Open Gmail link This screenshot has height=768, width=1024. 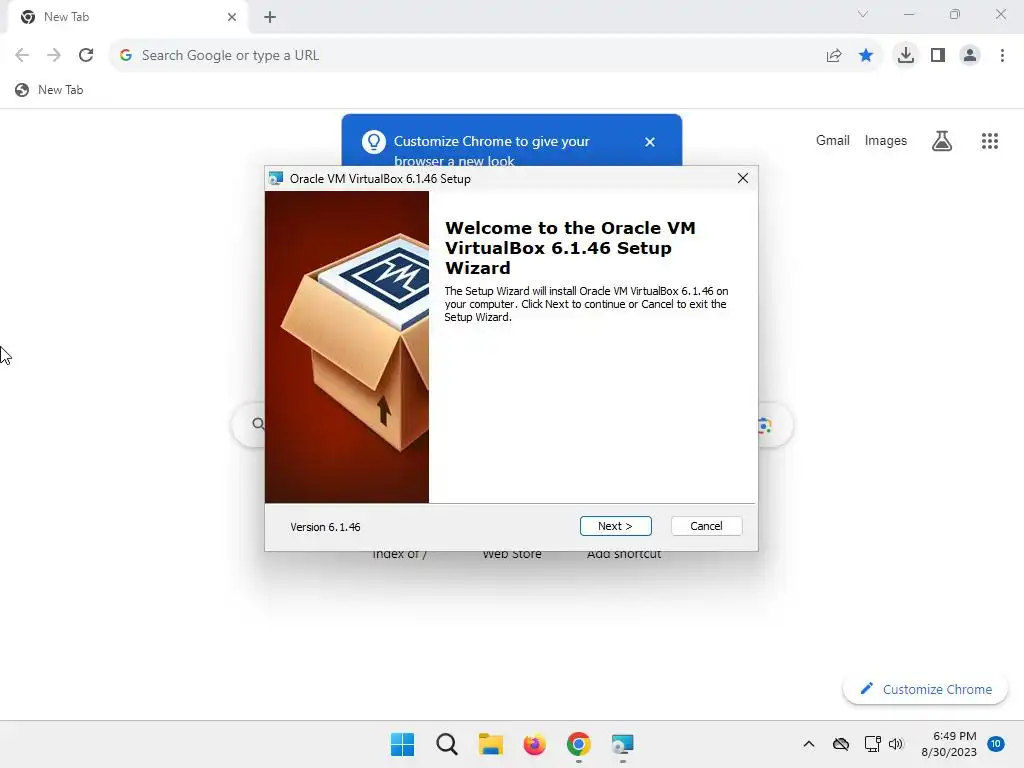click(833, 140)
